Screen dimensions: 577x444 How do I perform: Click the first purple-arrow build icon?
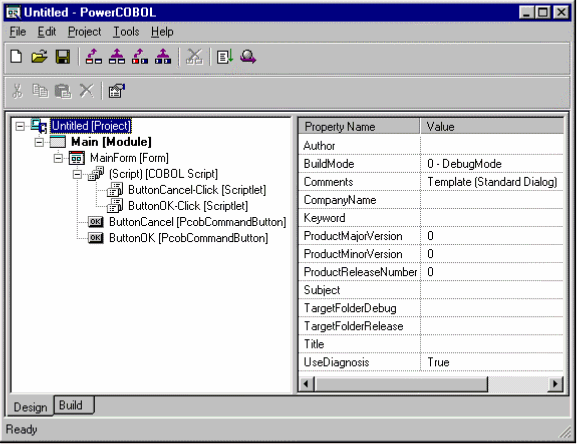pyautogui.click(x=94, y=57)
